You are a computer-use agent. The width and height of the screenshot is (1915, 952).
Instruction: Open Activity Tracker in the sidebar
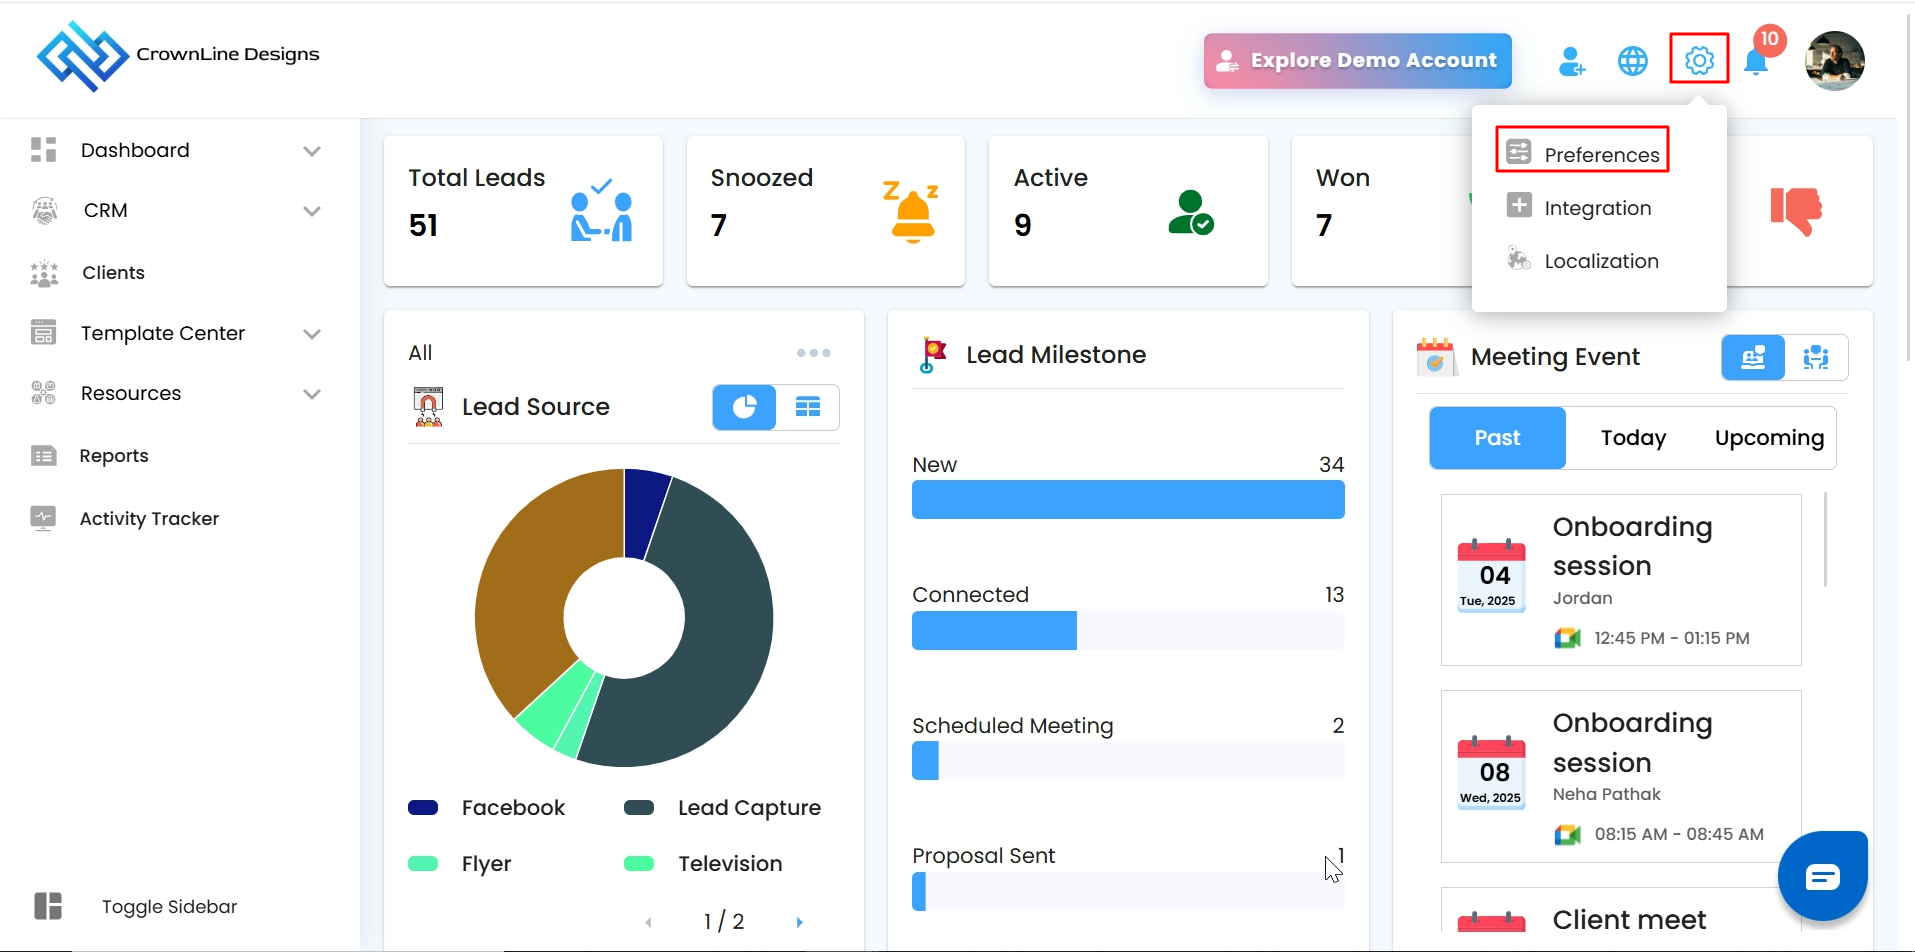coord(149,518)
